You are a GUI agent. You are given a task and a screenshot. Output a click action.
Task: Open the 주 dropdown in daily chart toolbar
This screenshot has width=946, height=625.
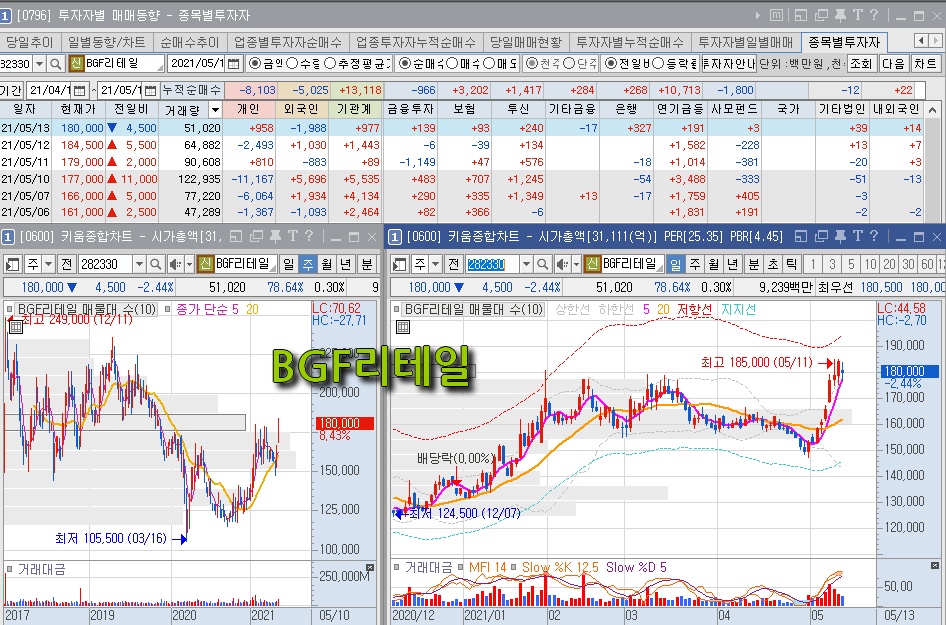tap(436, 264)
